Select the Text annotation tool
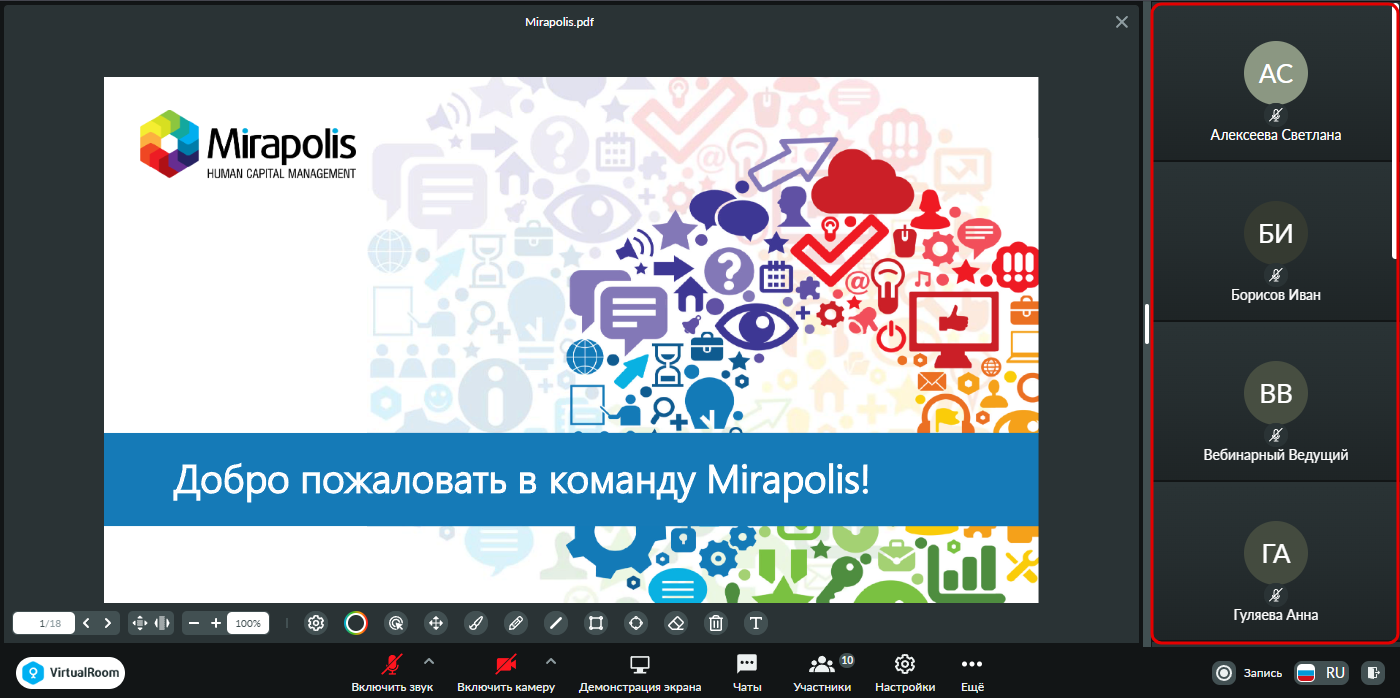 pos(756,623)
